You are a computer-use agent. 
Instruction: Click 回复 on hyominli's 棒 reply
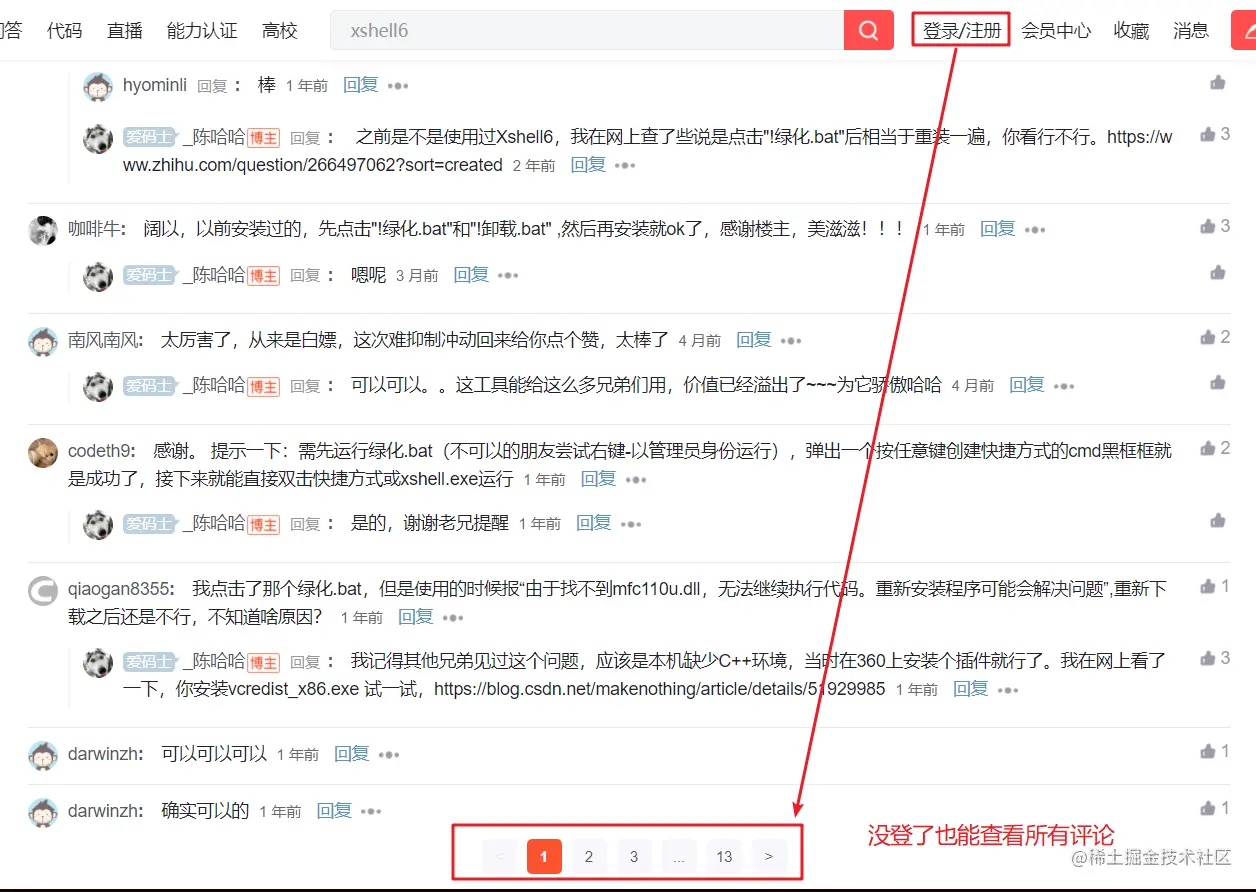[x=361, y=85]
